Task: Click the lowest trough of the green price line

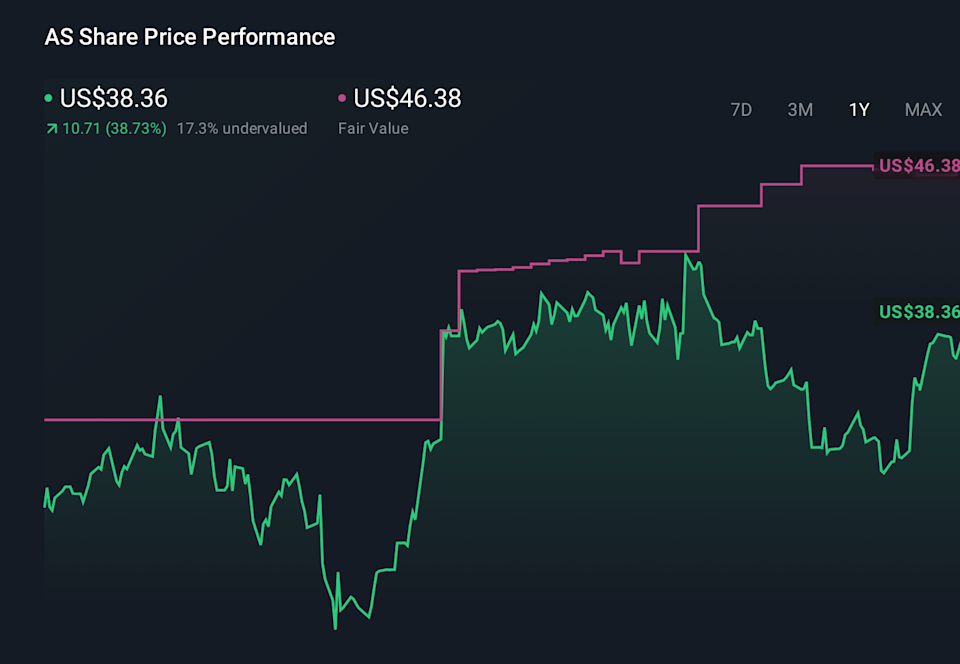Action: [x=335, y=627]
